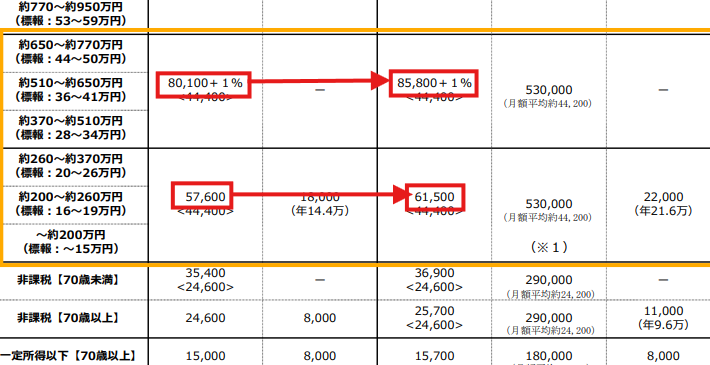The image size is (710, 365).
Task: Click 8,000 in the 非課税【70歳以上】 row
Action: point(320,318)
